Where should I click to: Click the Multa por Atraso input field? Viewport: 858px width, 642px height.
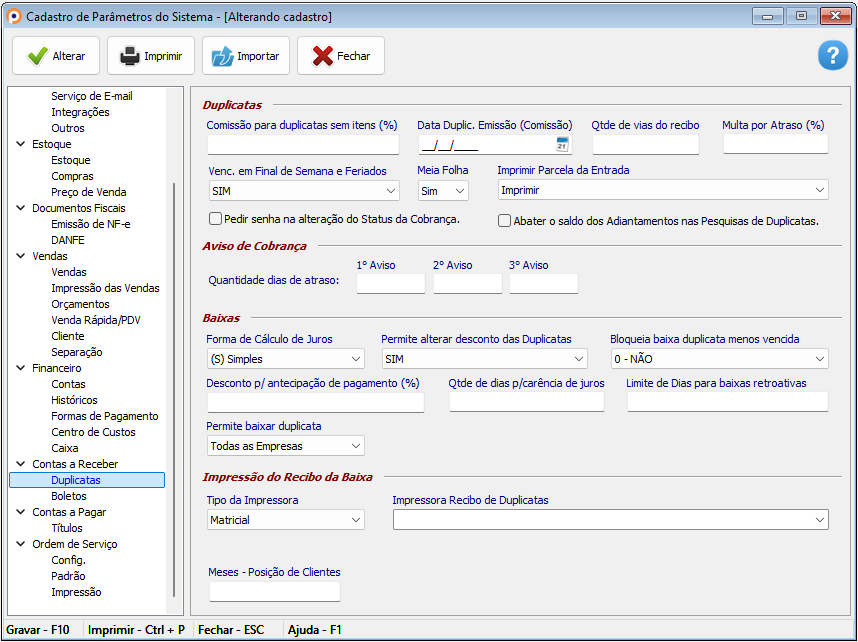775,145
